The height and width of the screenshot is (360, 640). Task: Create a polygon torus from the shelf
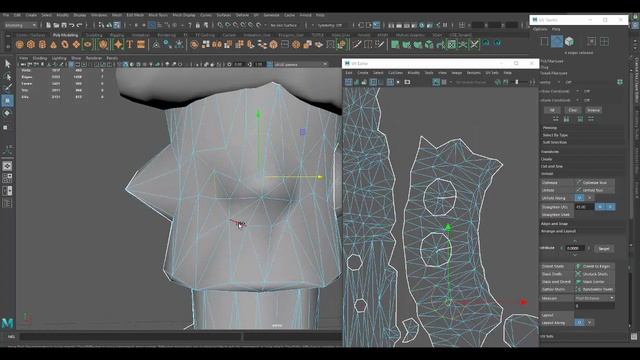pyautogui.click(x=65, y=44)
